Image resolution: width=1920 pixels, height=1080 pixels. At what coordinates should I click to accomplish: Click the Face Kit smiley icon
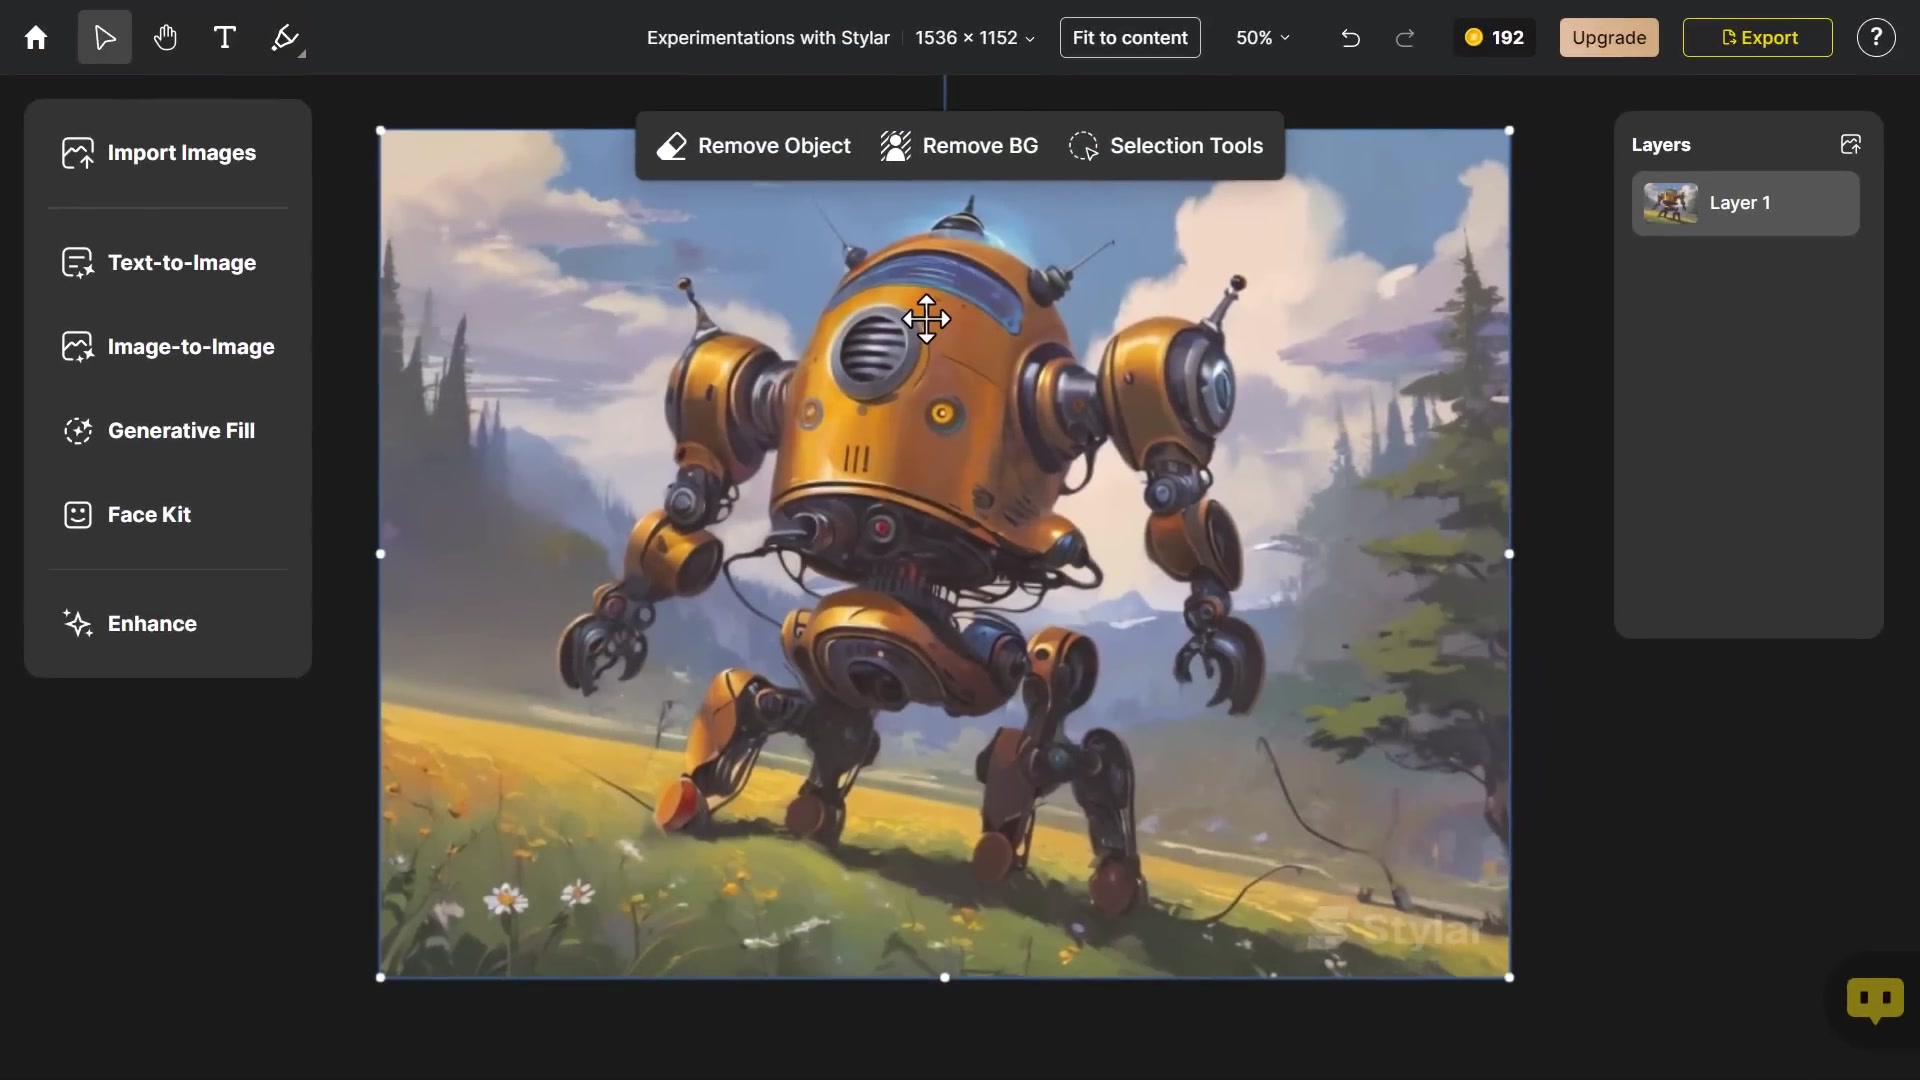click(x=78, y=515)
